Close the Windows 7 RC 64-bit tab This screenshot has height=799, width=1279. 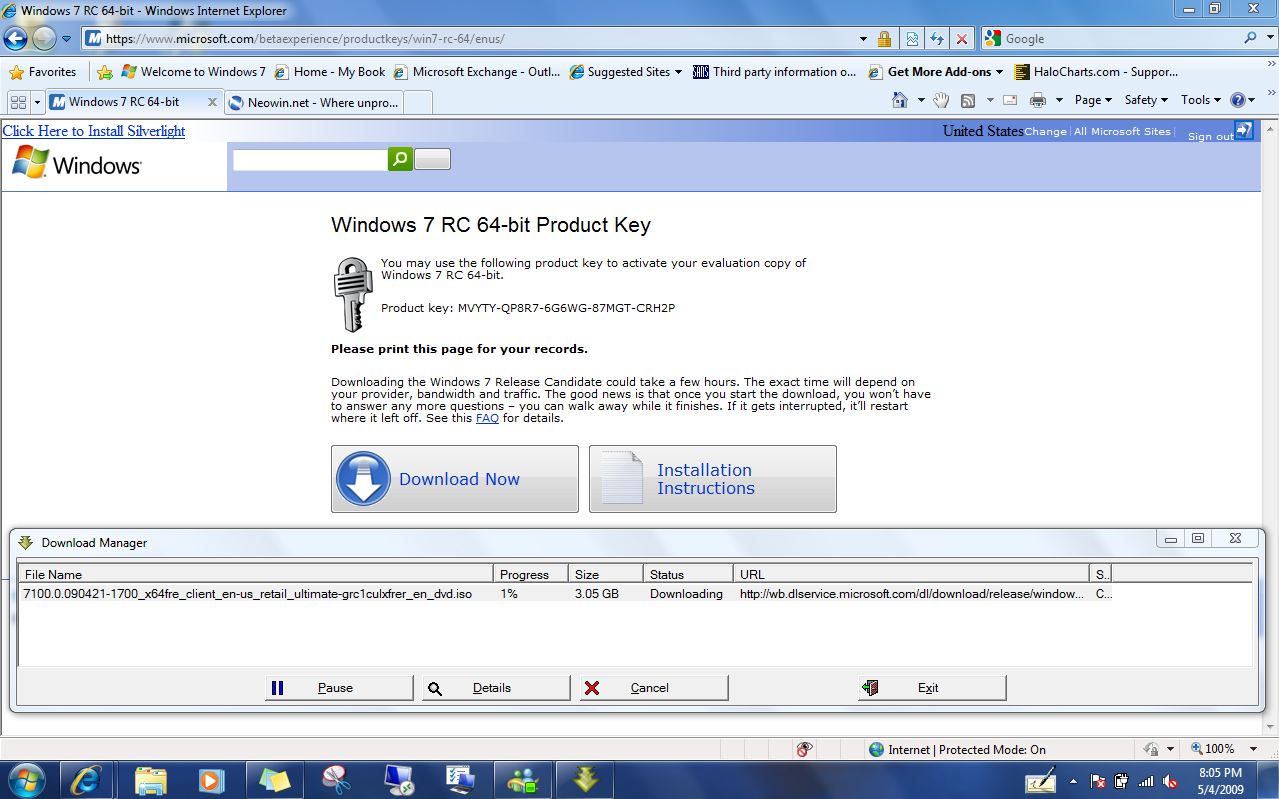point(212,102)
